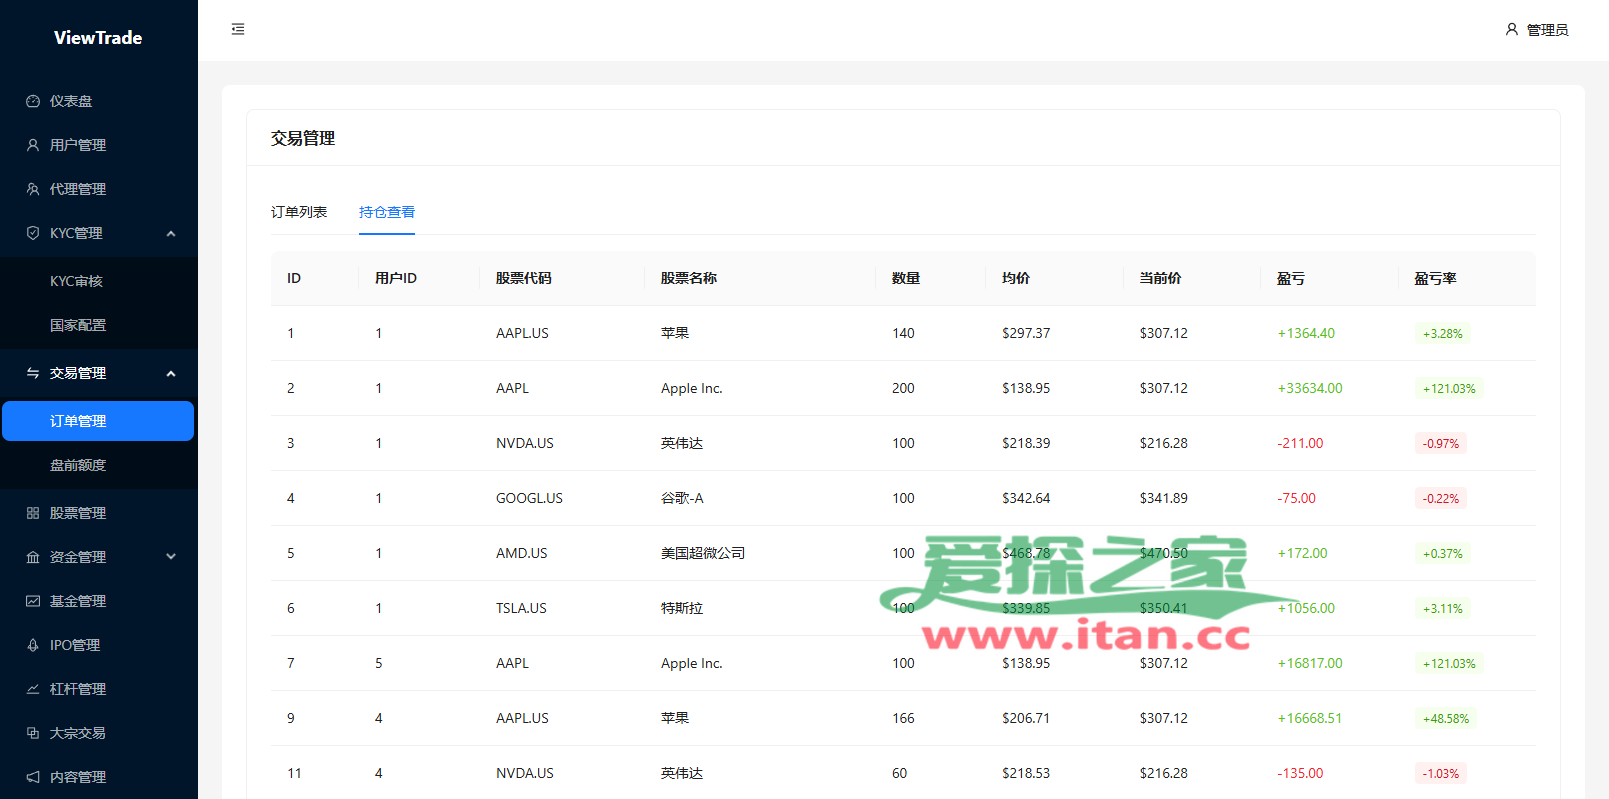Click the 代理管理 agents icon

point(33,189)
